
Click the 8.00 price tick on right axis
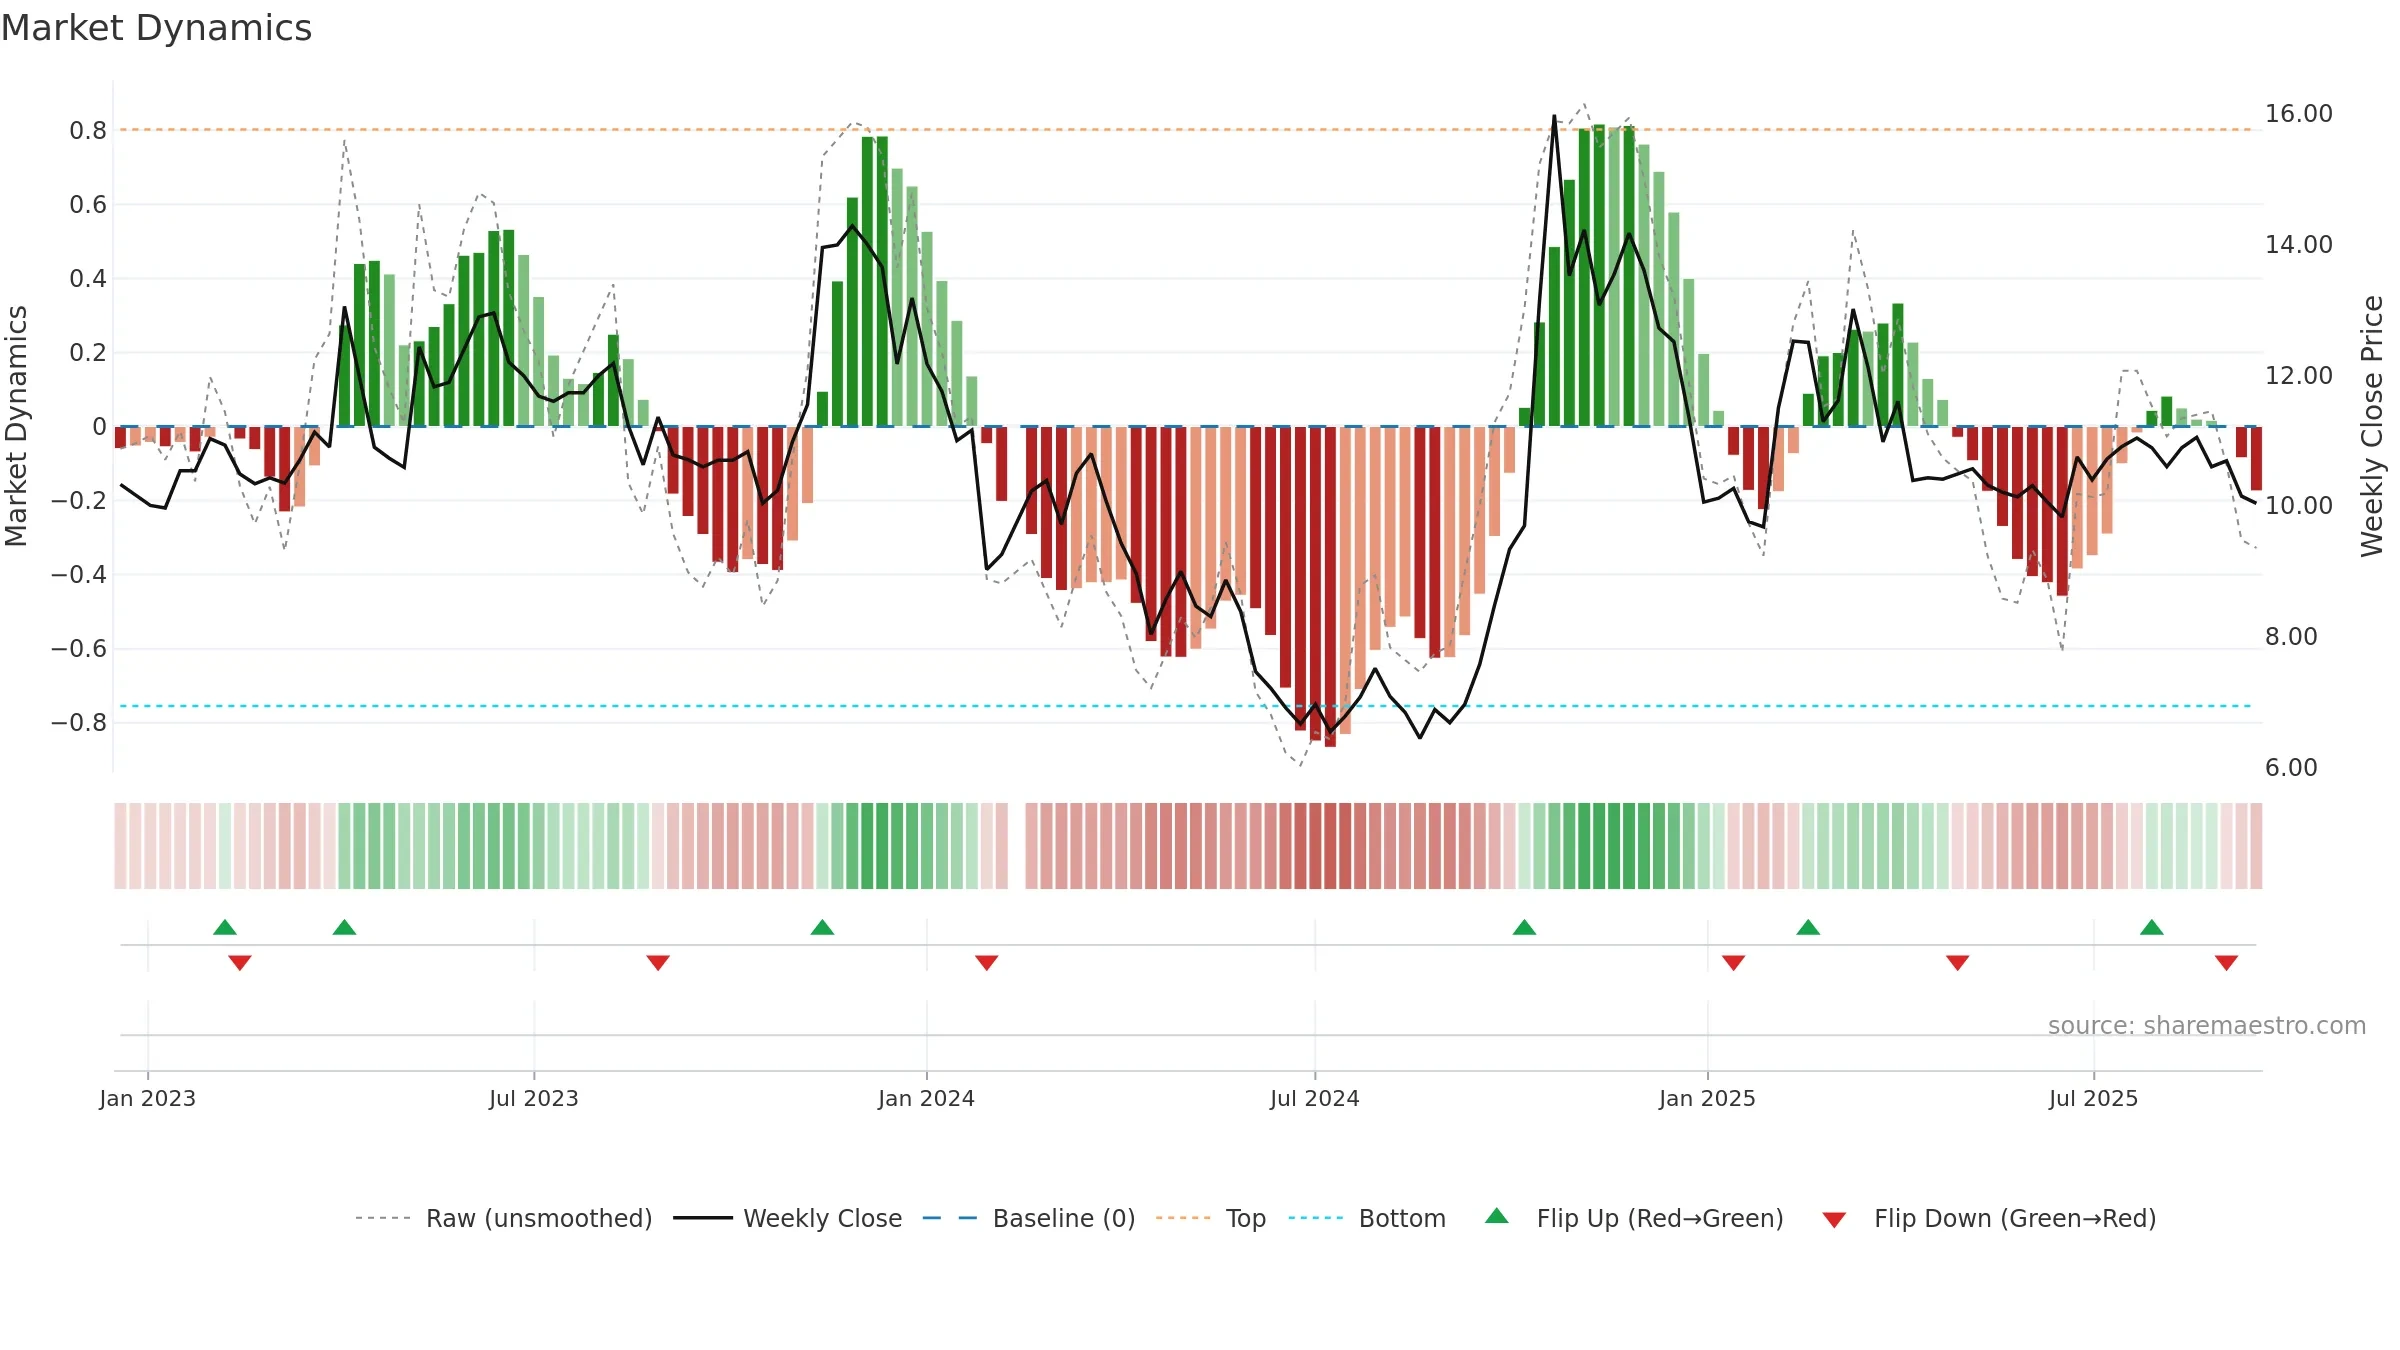tap(2291, 637)
